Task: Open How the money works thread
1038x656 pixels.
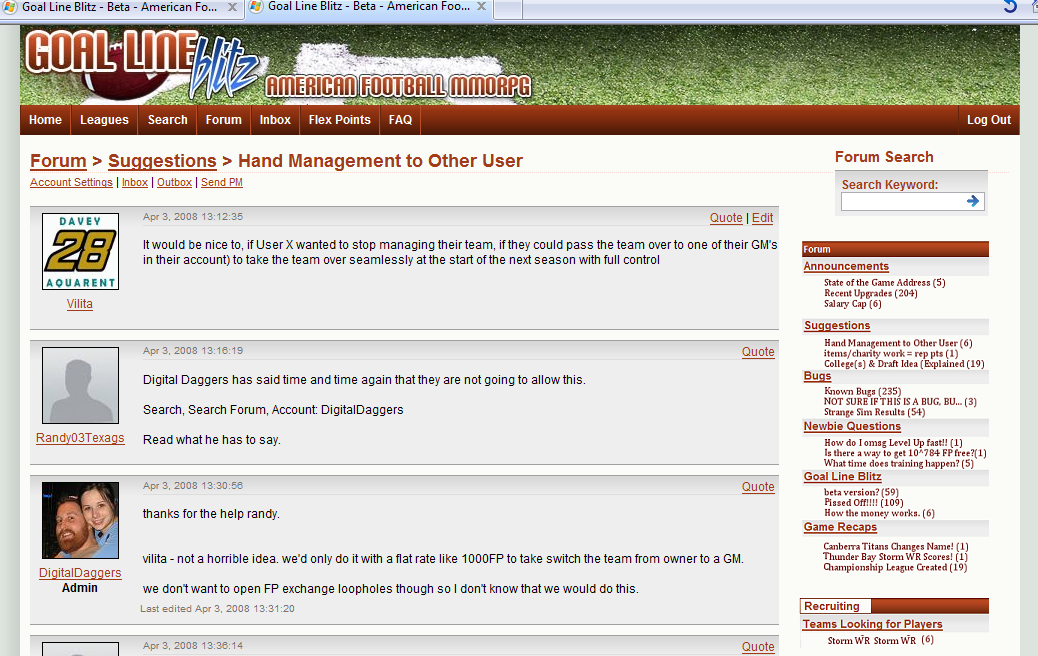Action: (879, 514)
